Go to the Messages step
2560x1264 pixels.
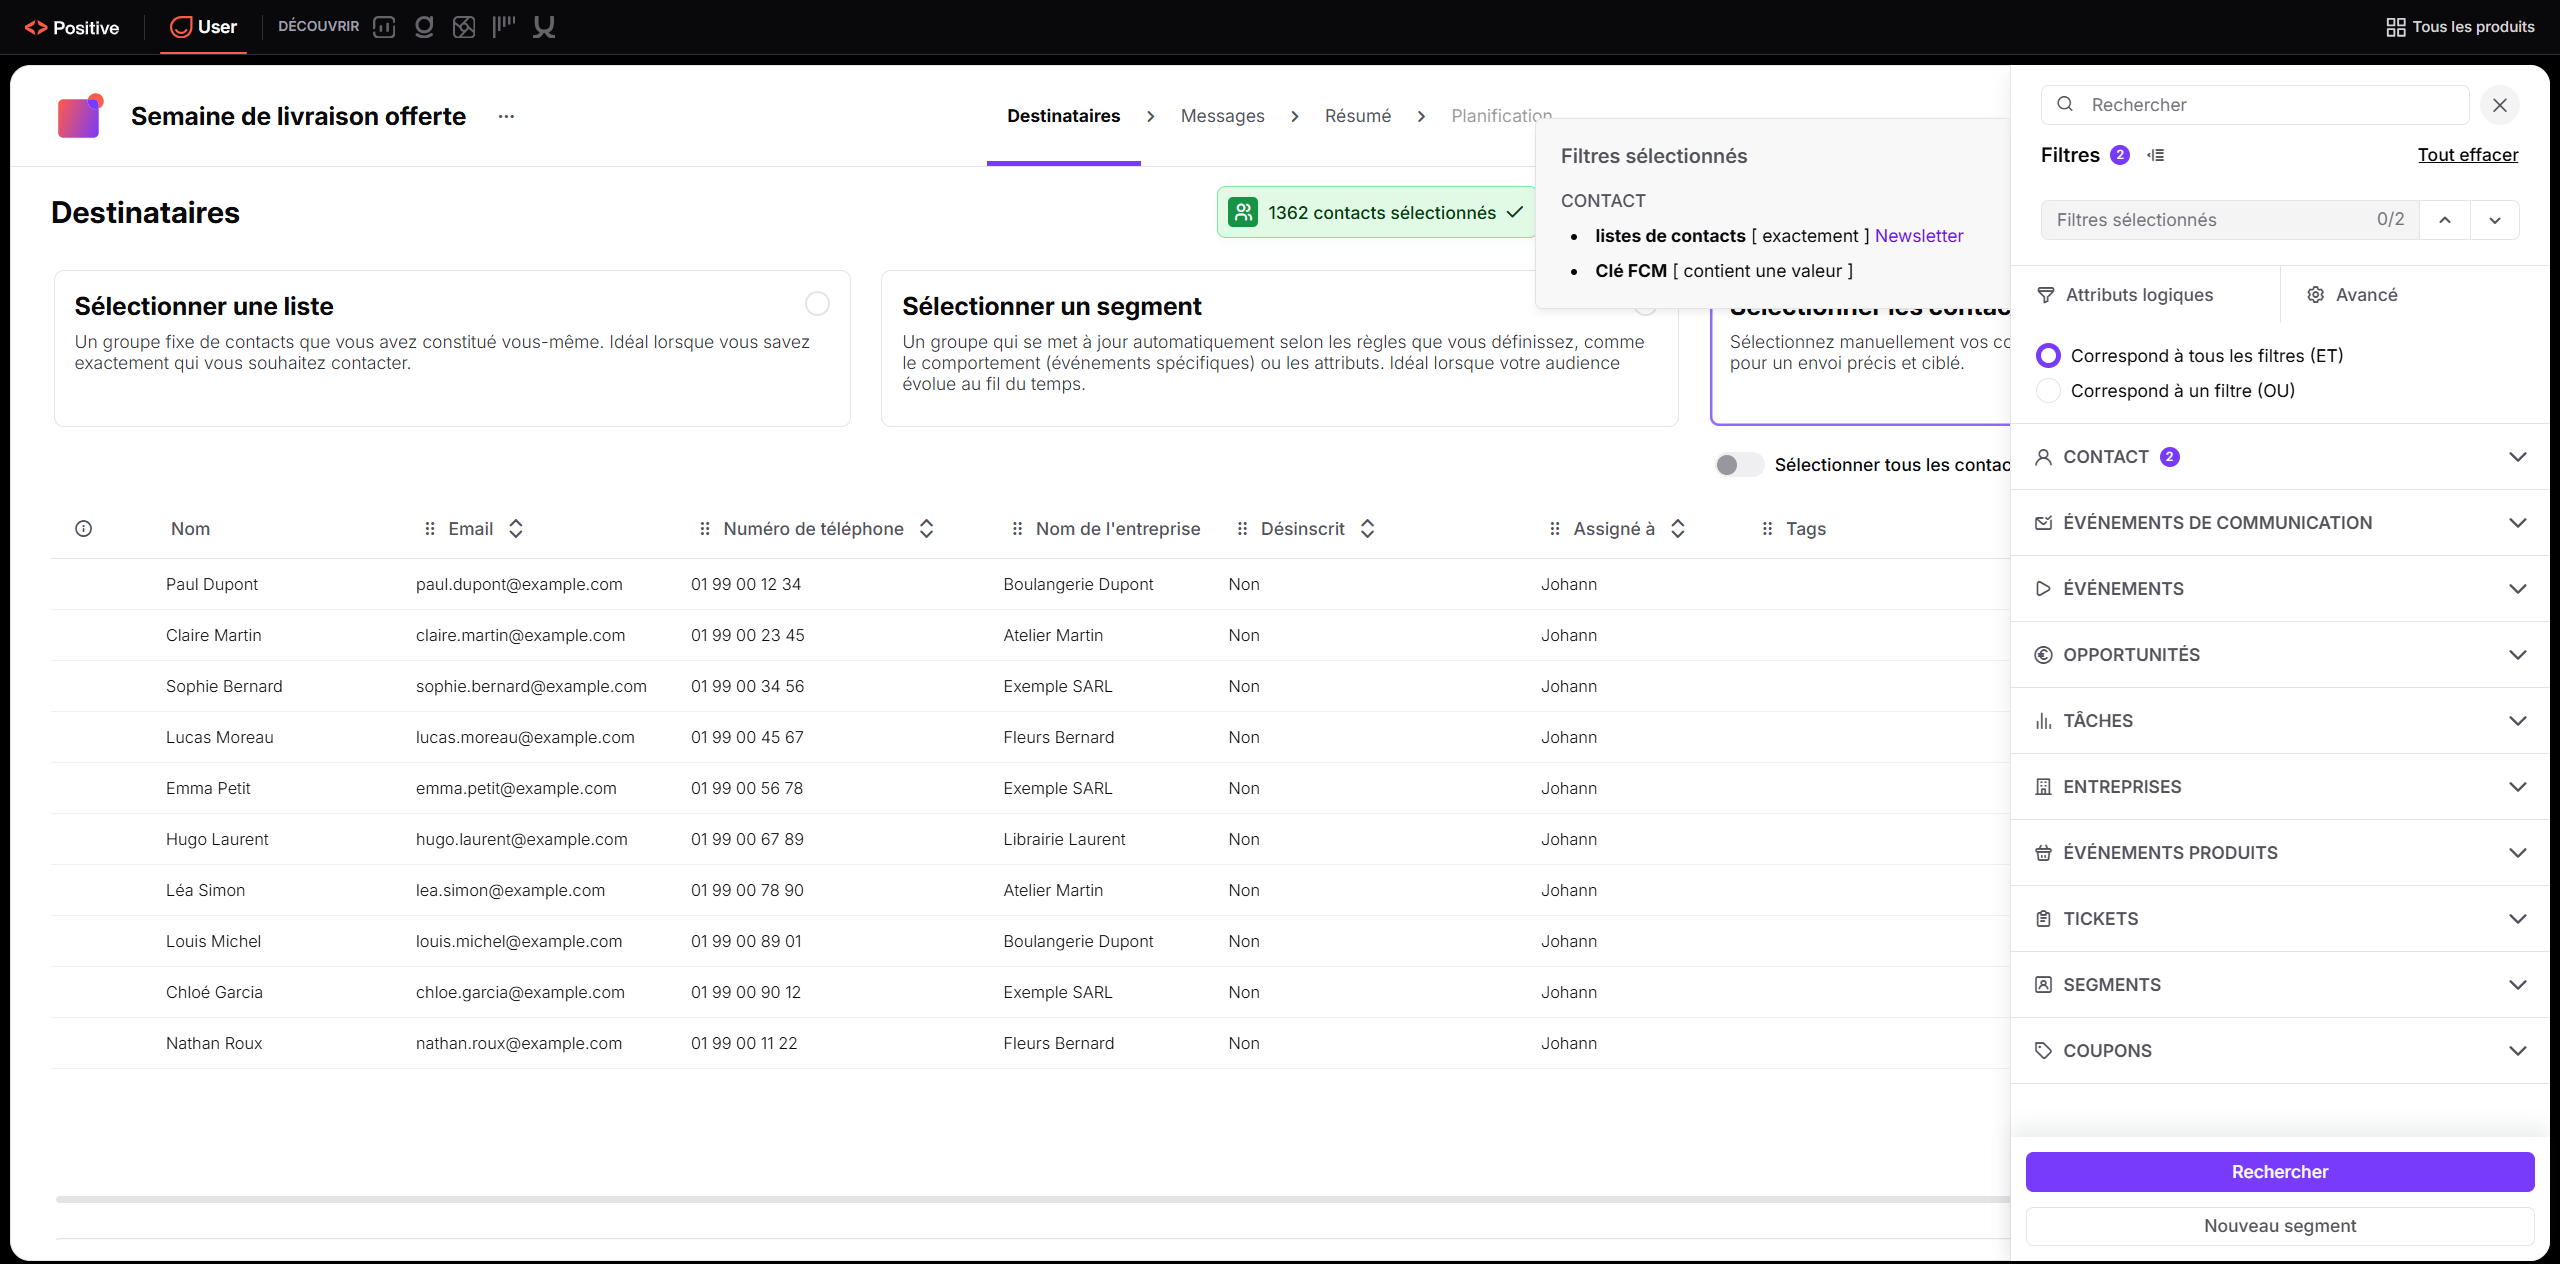(x=1222, y=116)
